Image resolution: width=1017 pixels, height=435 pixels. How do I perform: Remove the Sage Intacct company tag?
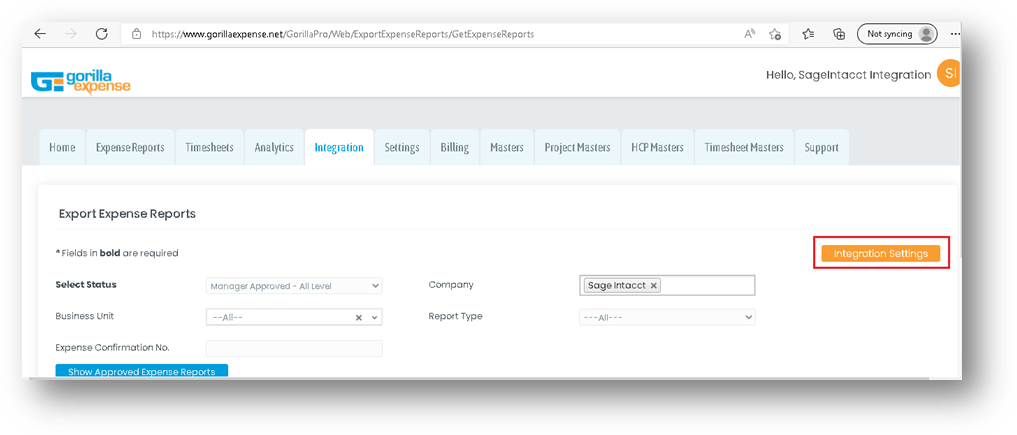[x=654, y=285]
